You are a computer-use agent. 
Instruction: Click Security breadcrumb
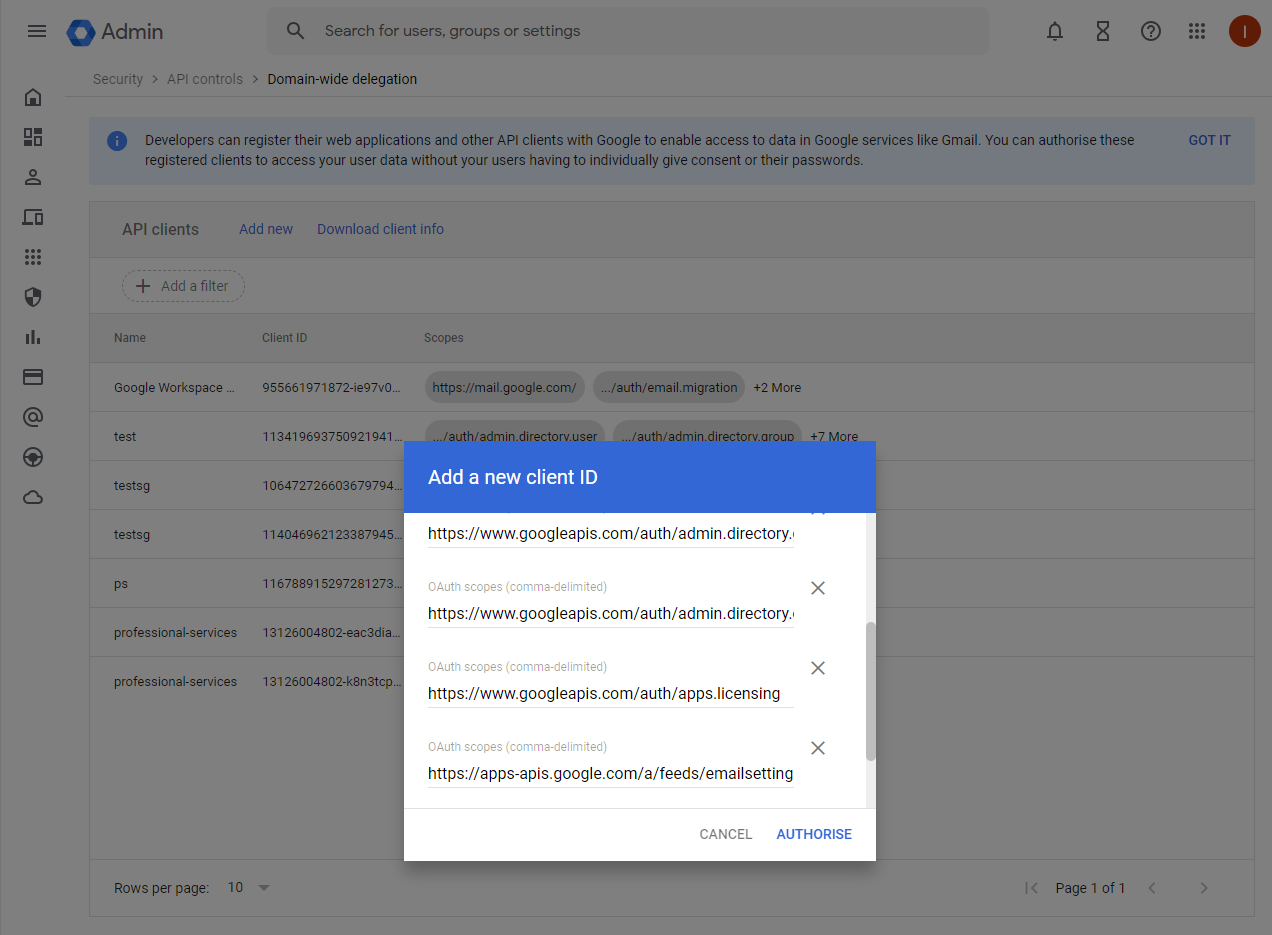(x=118, y=79)
